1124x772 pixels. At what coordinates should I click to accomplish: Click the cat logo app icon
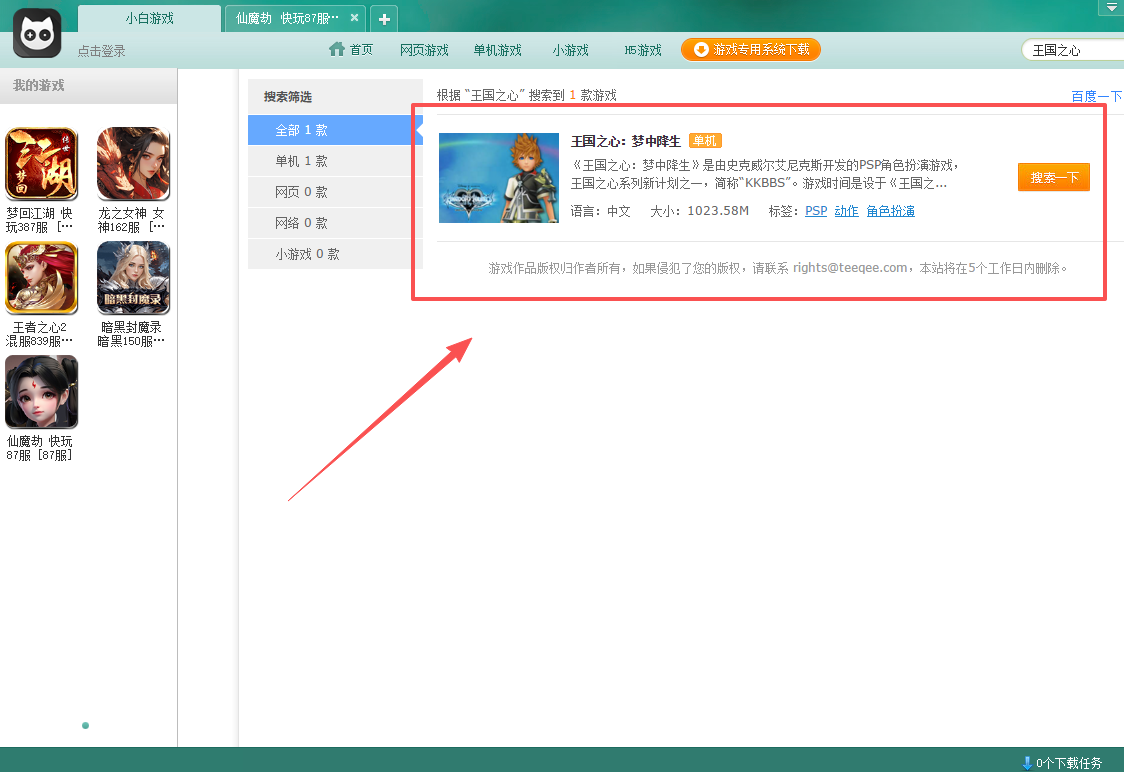pyautogui.click(x=37, y=33)
